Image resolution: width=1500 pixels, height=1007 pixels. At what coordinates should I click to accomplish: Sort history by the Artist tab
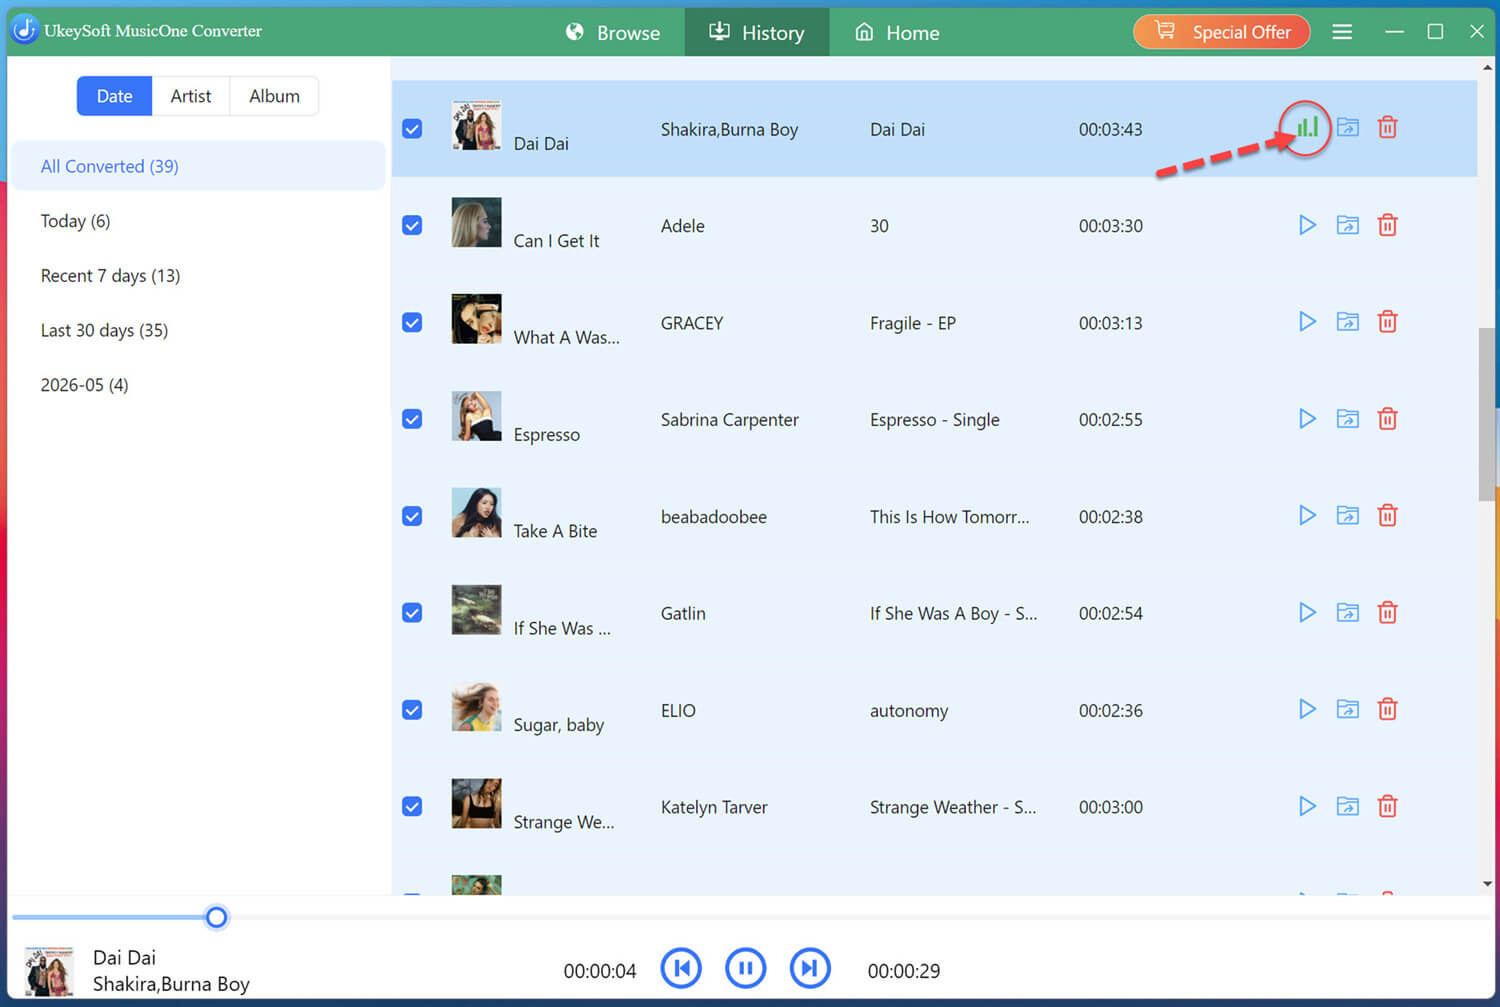point(191,96)
